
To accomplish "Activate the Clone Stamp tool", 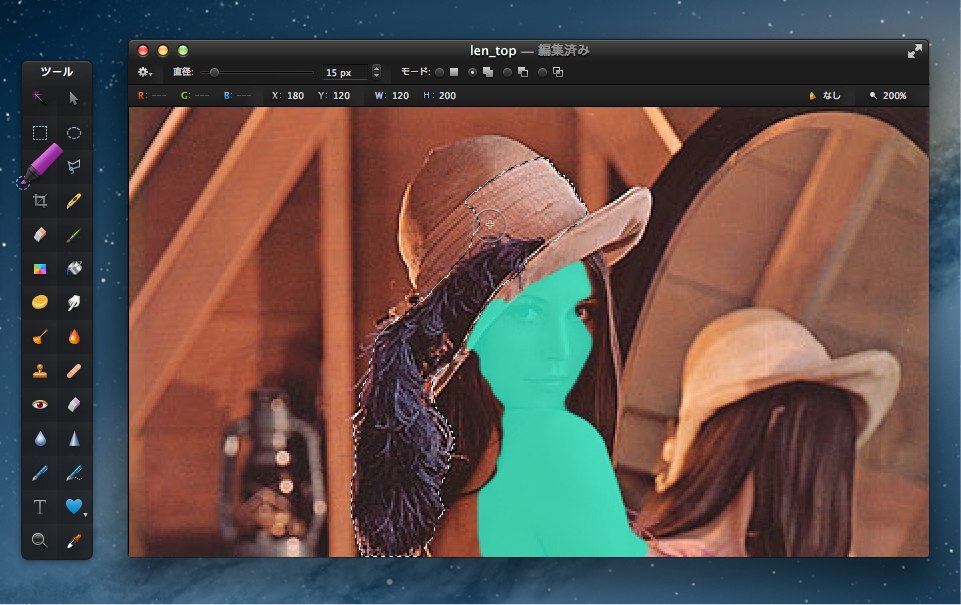I will tap(40, 371).
